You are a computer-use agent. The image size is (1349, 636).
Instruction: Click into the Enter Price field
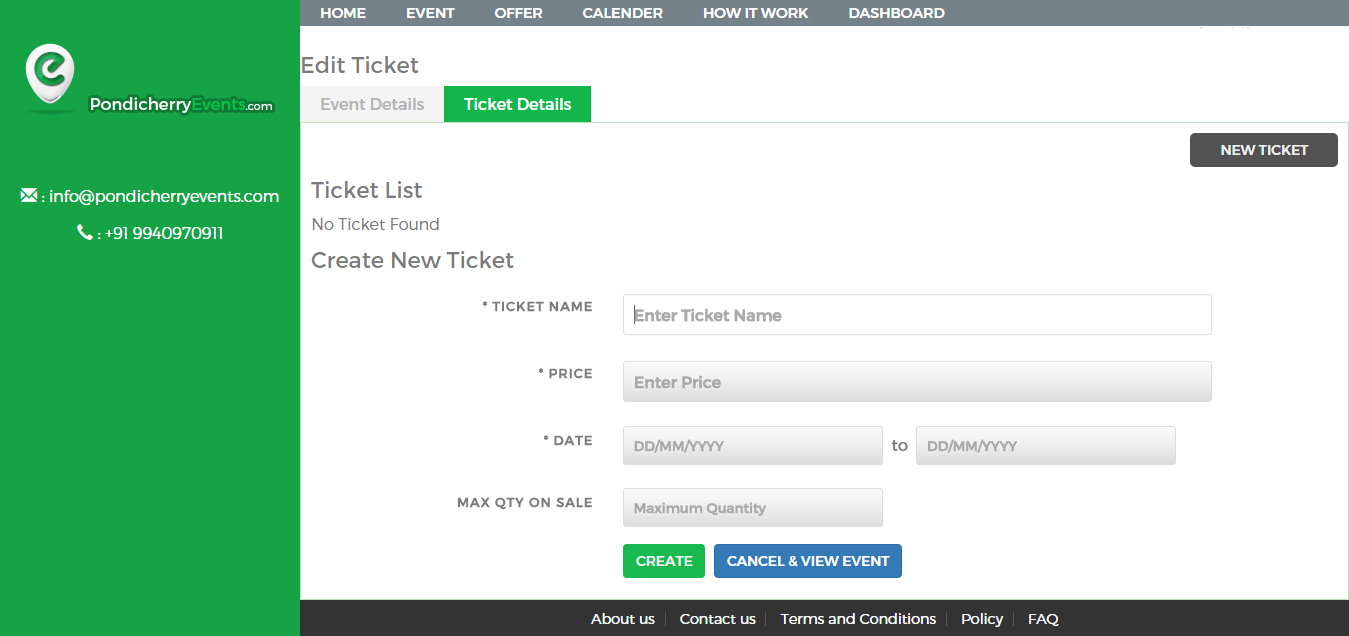(917, 382)
